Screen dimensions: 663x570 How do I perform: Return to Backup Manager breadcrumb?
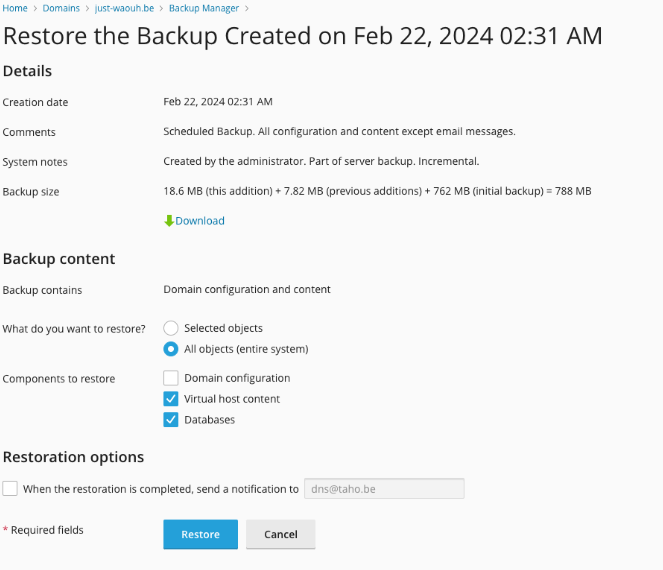point(203,8)
